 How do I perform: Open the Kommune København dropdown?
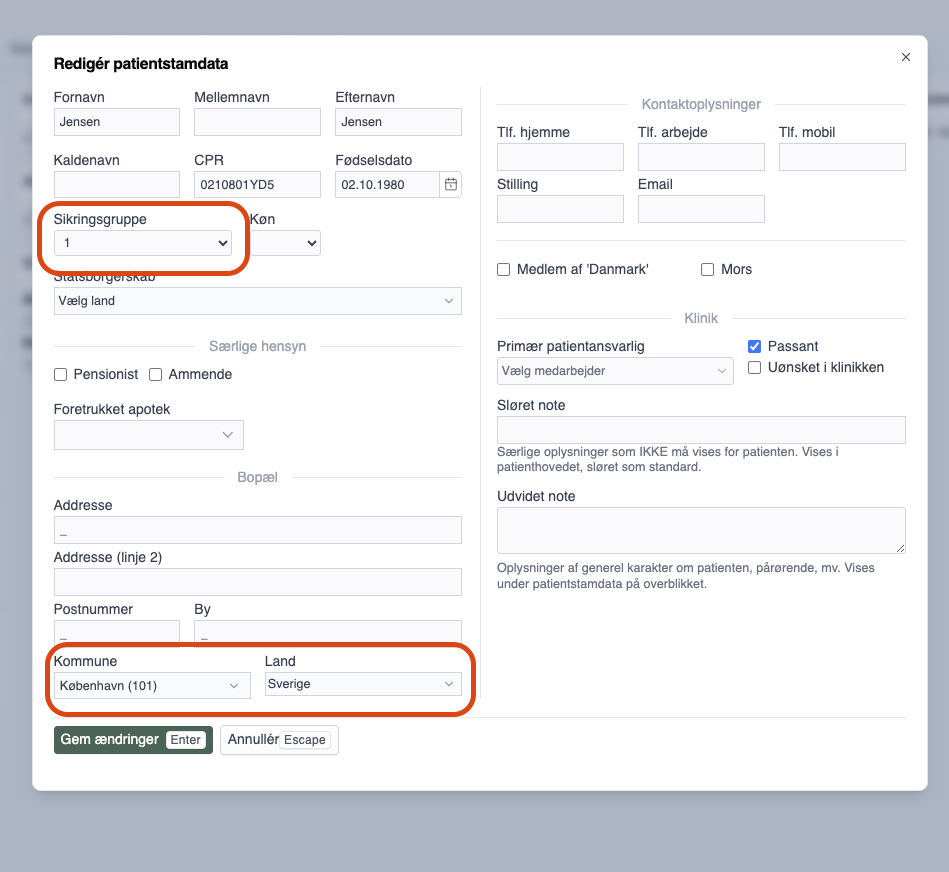click(152, 685)
